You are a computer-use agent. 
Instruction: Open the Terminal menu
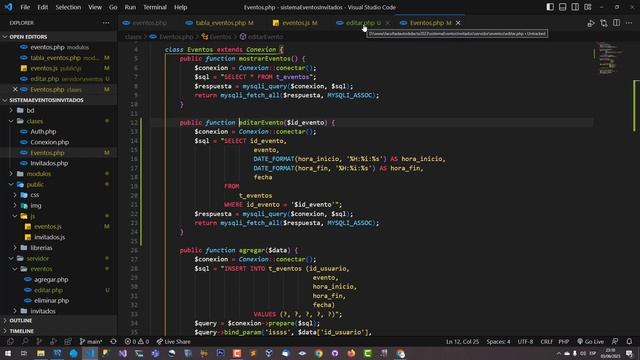click(x=155, y=7)
